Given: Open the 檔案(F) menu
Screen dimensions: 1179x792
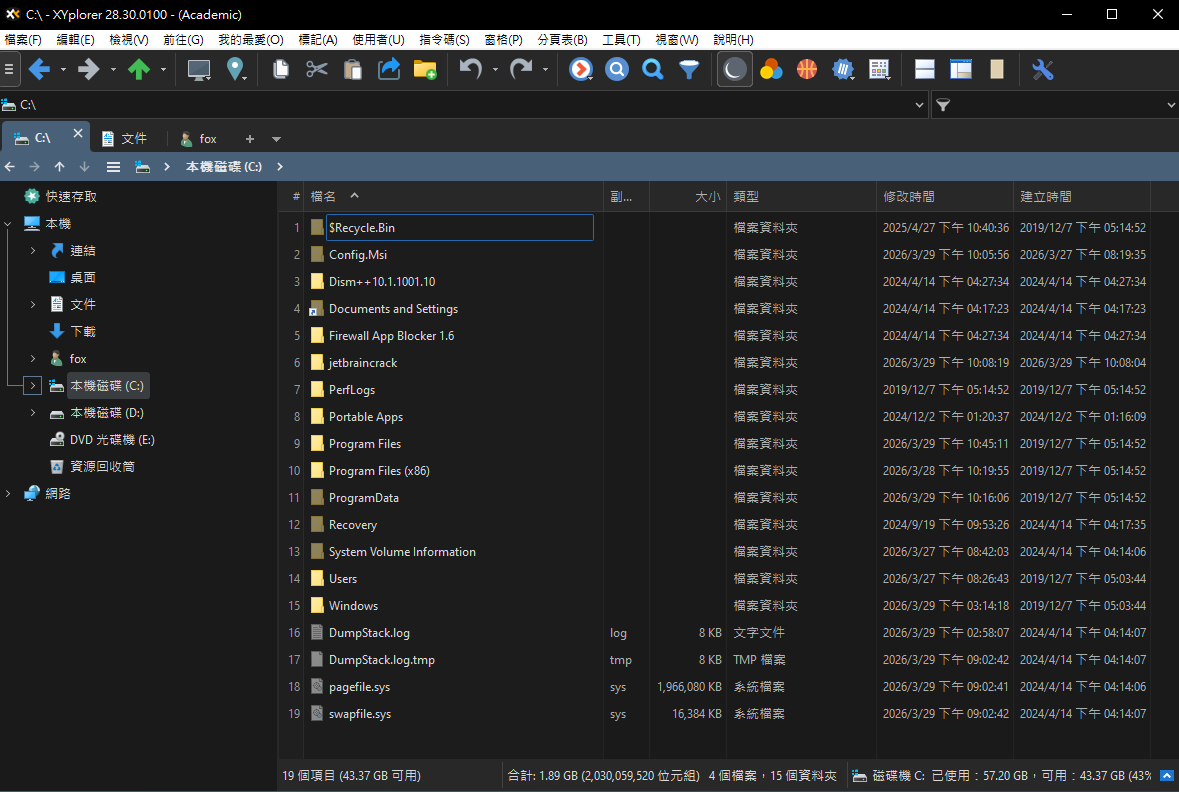Looking at the screenshot, I should [23, 40].
